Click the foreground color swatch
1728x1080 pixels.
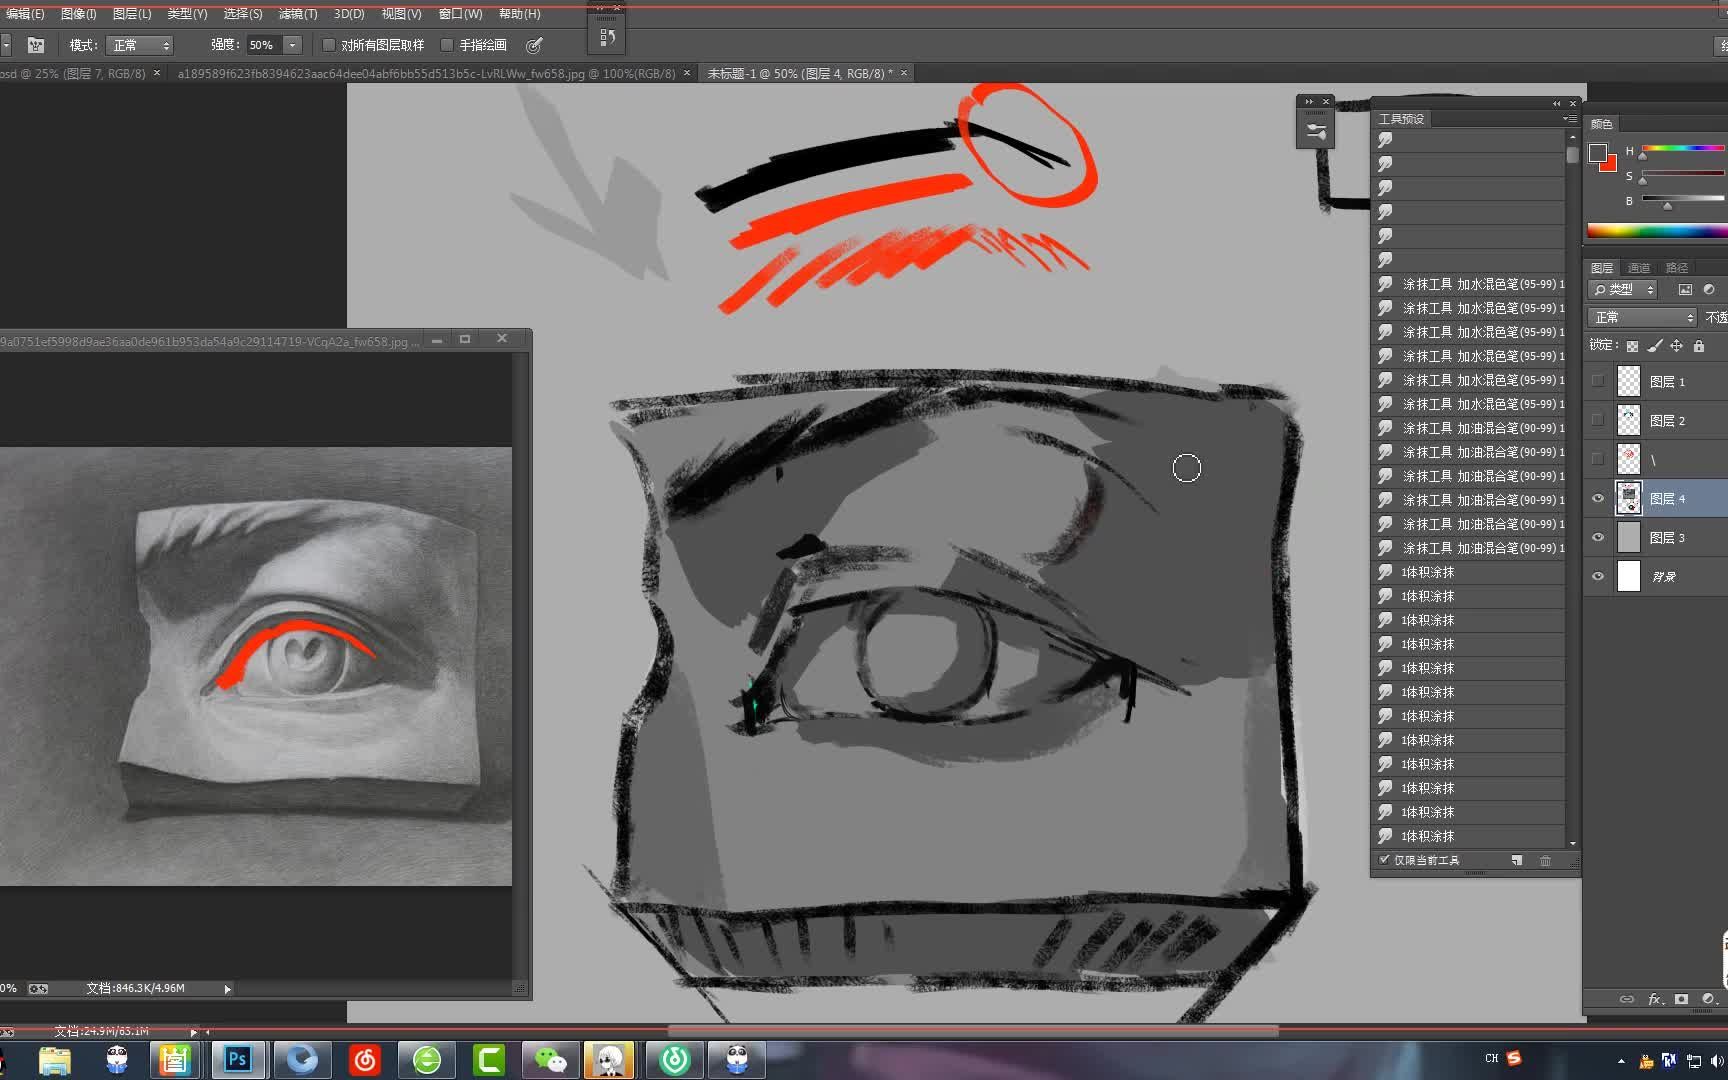pyautogui.click(x=1597, y=152)
